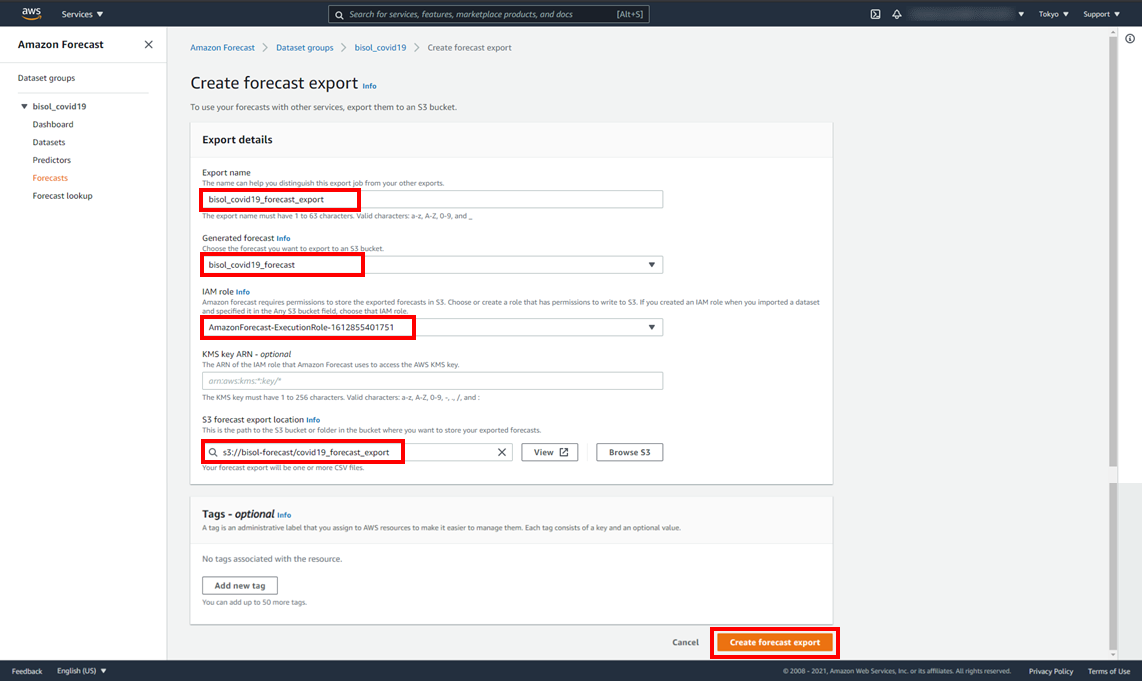
Task: Open the CloudShell terminal icon
Action: (875, 14)
